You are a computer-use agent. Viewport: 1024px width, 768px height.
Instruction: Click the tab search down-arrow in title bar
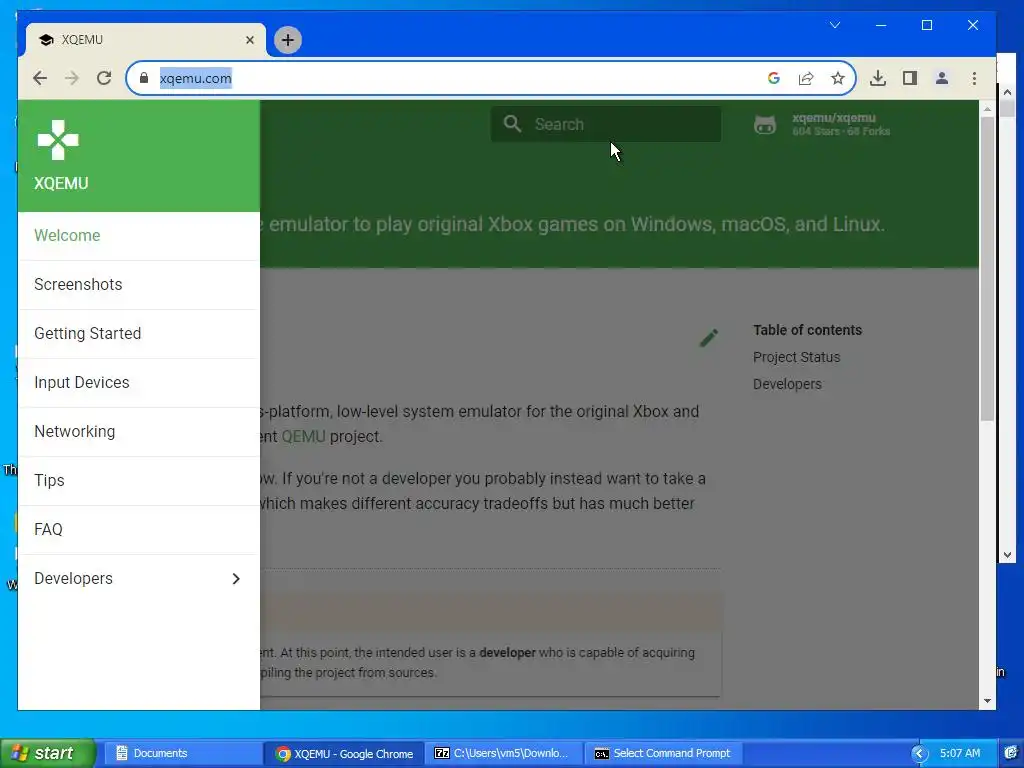[x=835, y=25]
